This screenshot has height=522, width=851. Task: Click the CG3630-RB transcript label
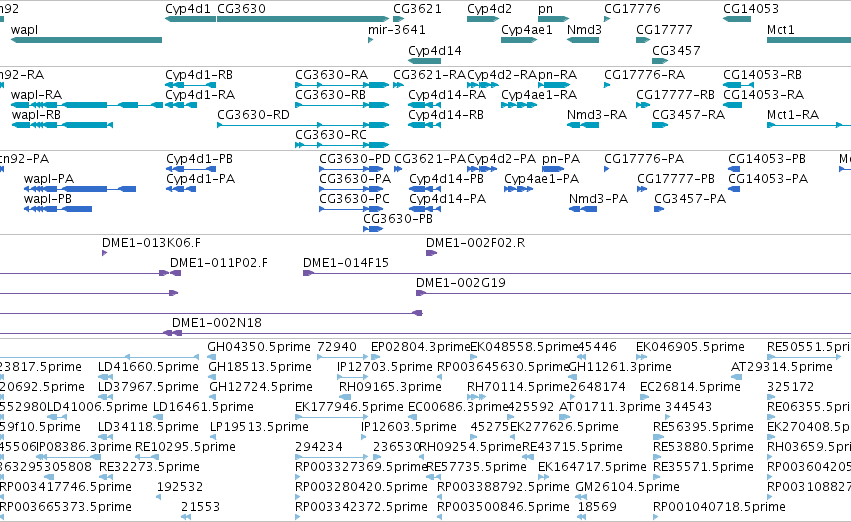(331, 94)
